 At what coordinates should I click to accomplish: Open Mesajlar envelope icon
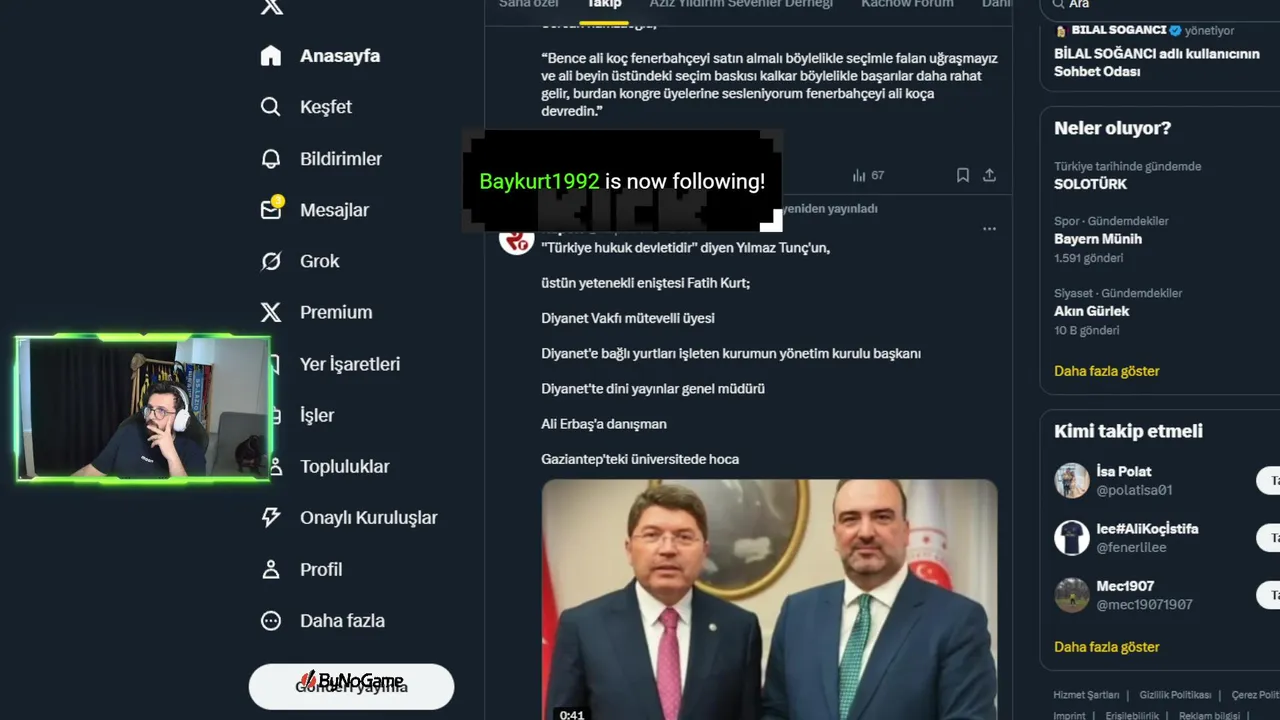pyautogui.click(x=271, y=210)
